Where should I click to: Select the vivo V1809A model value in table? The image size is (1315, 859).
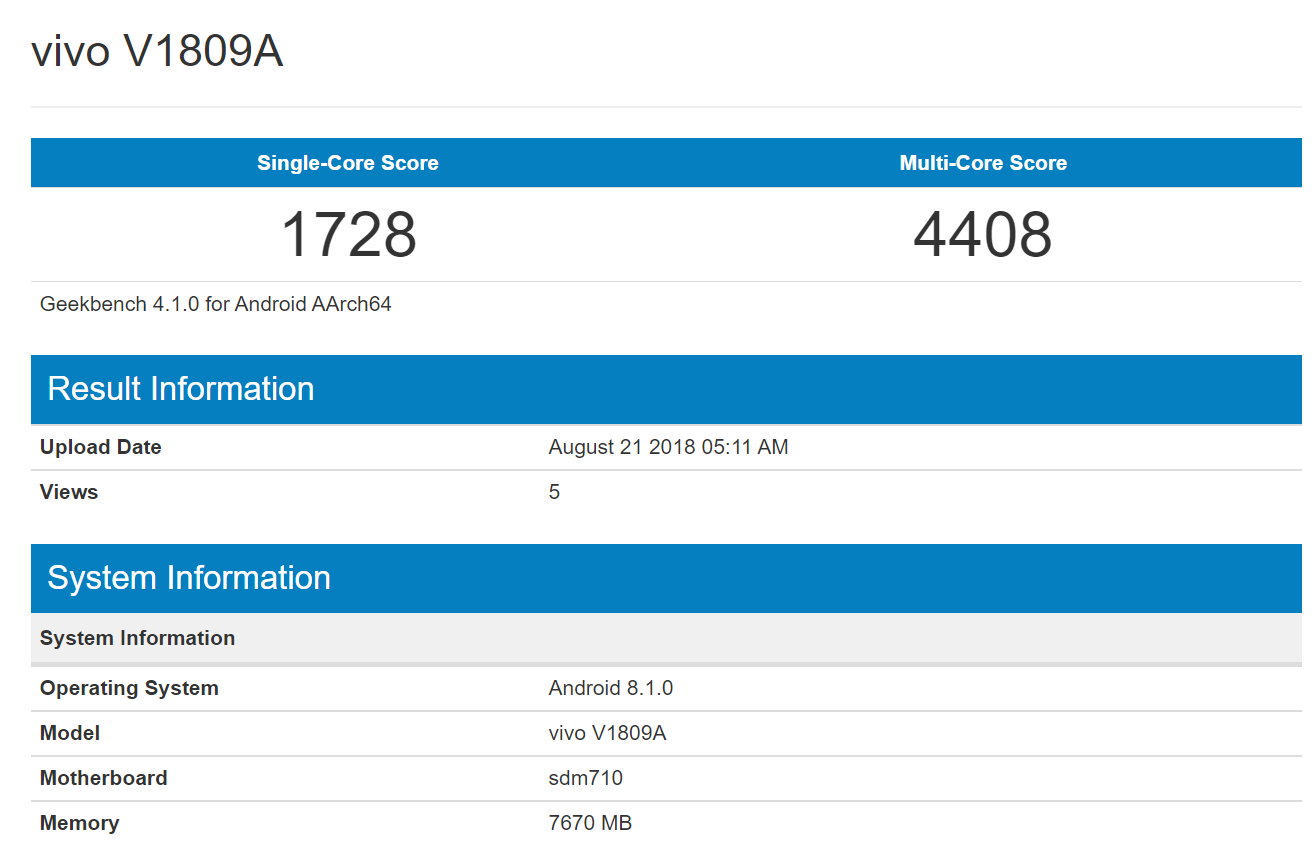(x=607, y=733)
